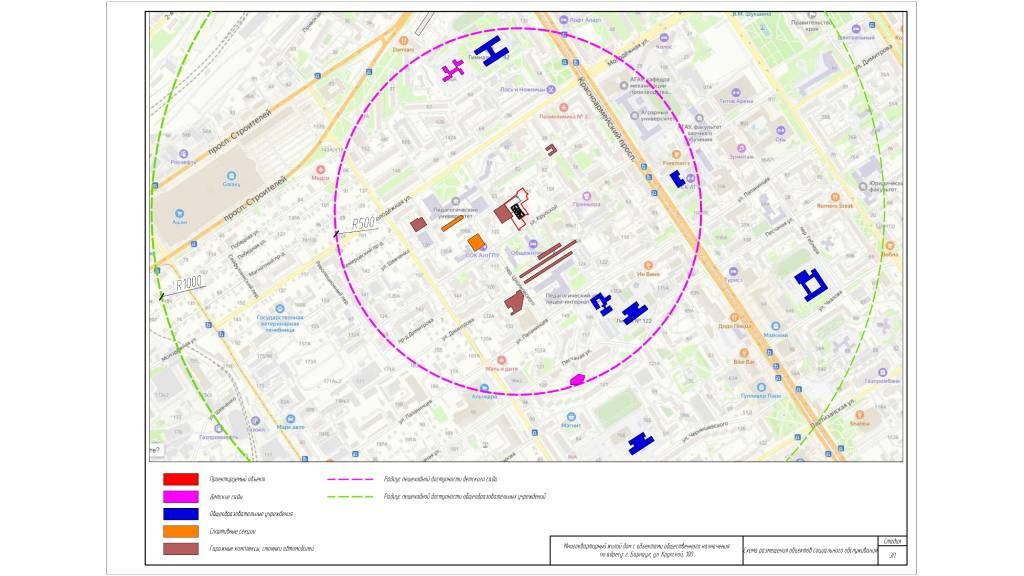Click the blue educational institutions legend swatch
Image resolution: width=1024 pixels, height=576 pixels.
[x=181, y=514]
